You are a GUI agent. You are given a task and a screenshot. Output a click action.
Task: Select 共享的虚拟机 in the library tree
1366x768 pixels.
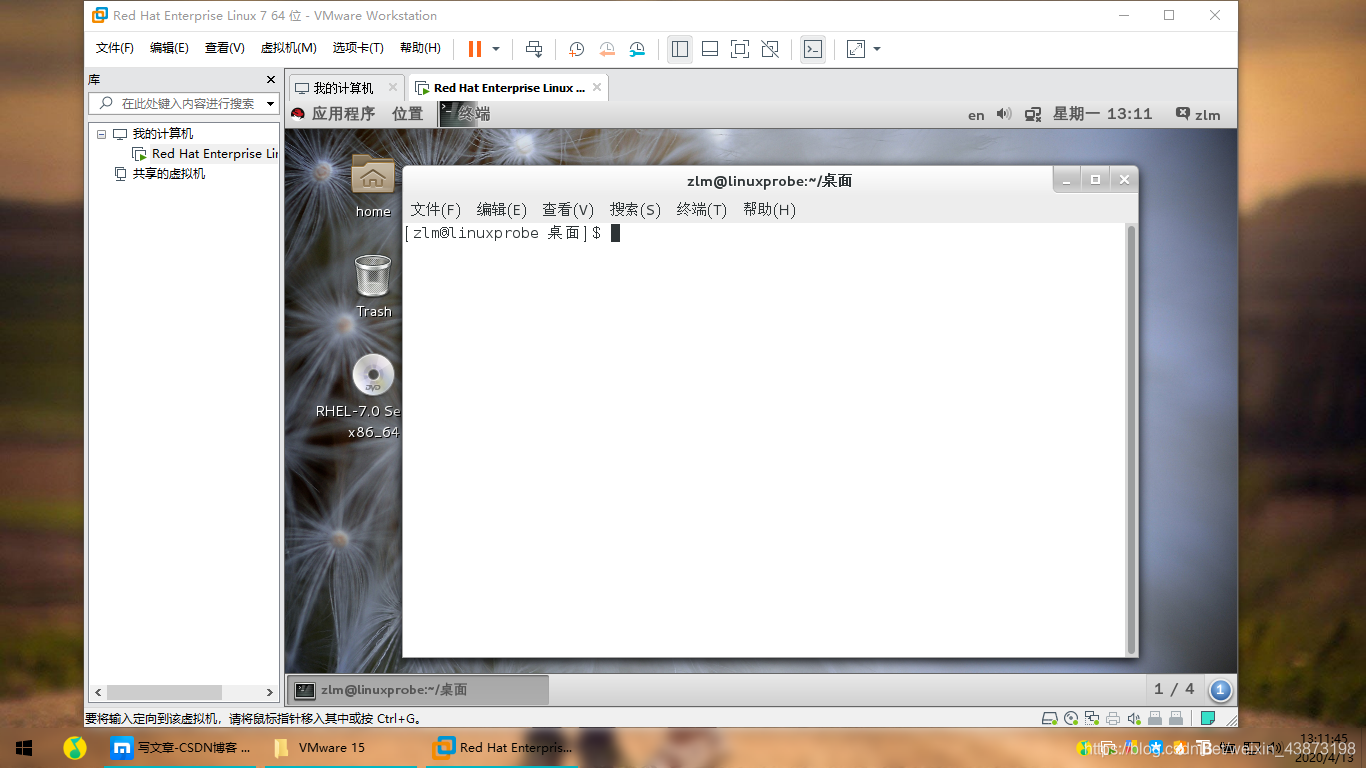point(169,174)
